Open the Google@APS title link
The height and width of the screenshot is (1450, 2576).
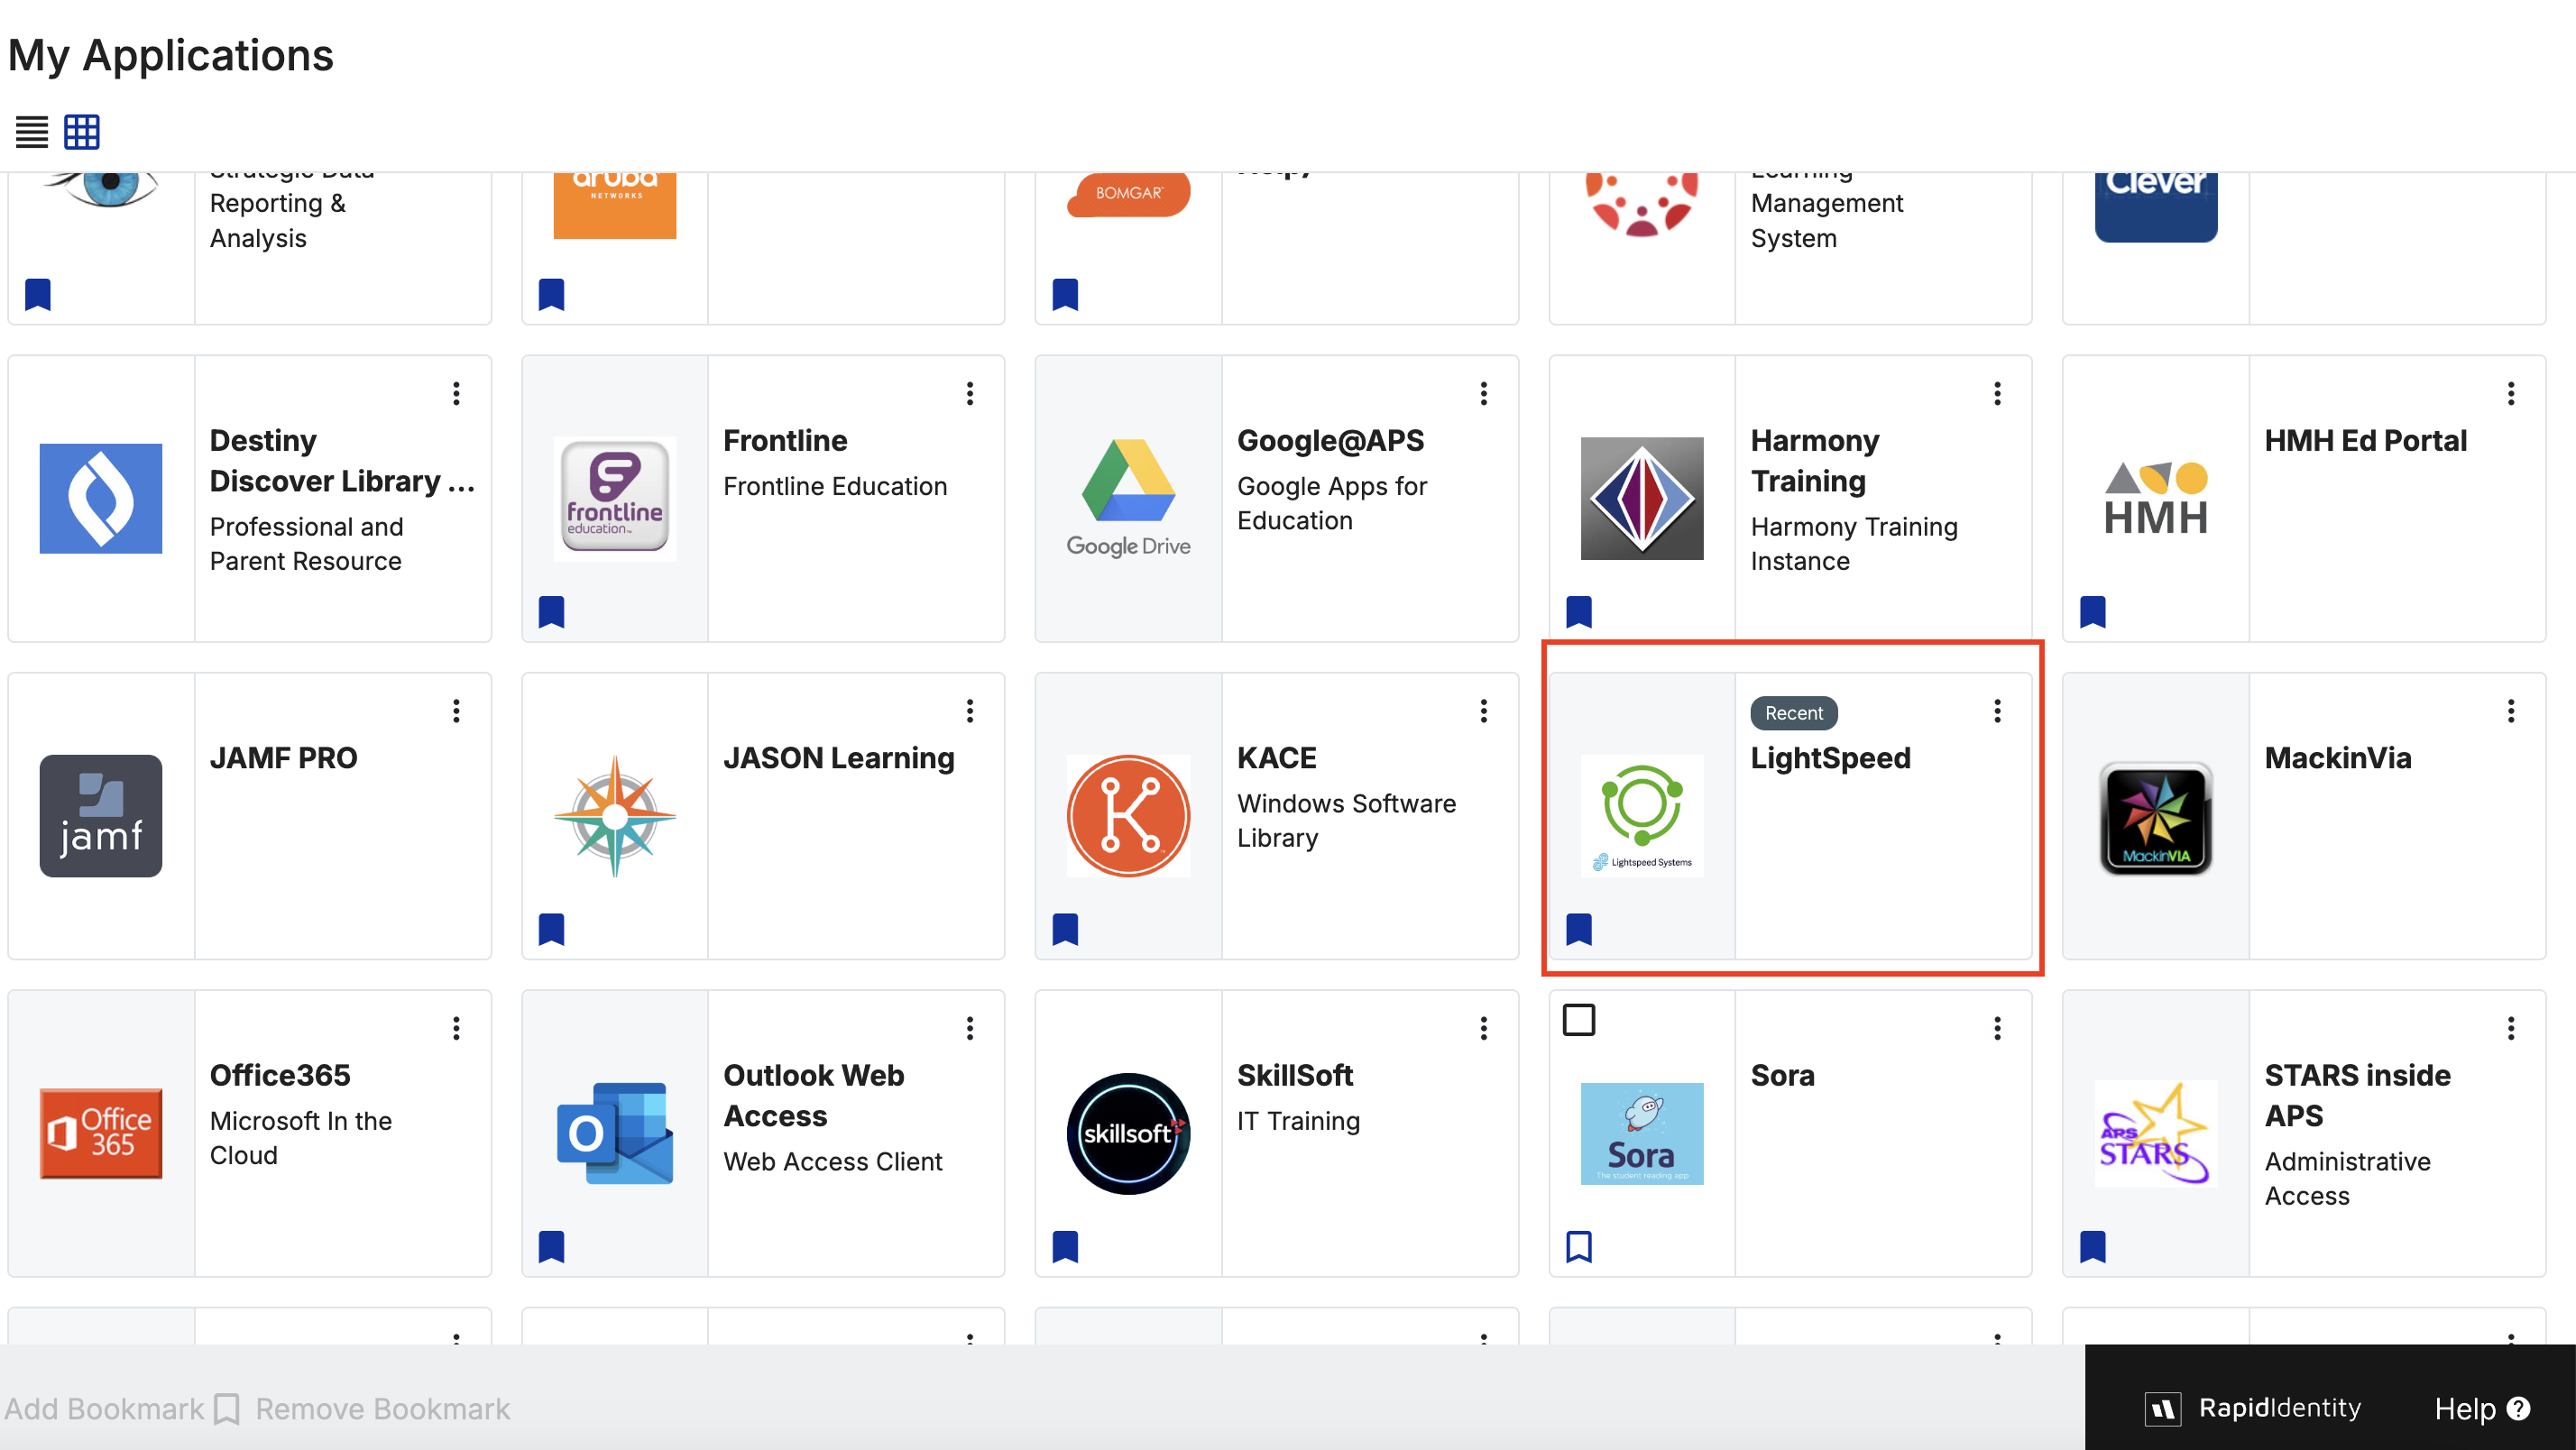[x=1330, y=440]
